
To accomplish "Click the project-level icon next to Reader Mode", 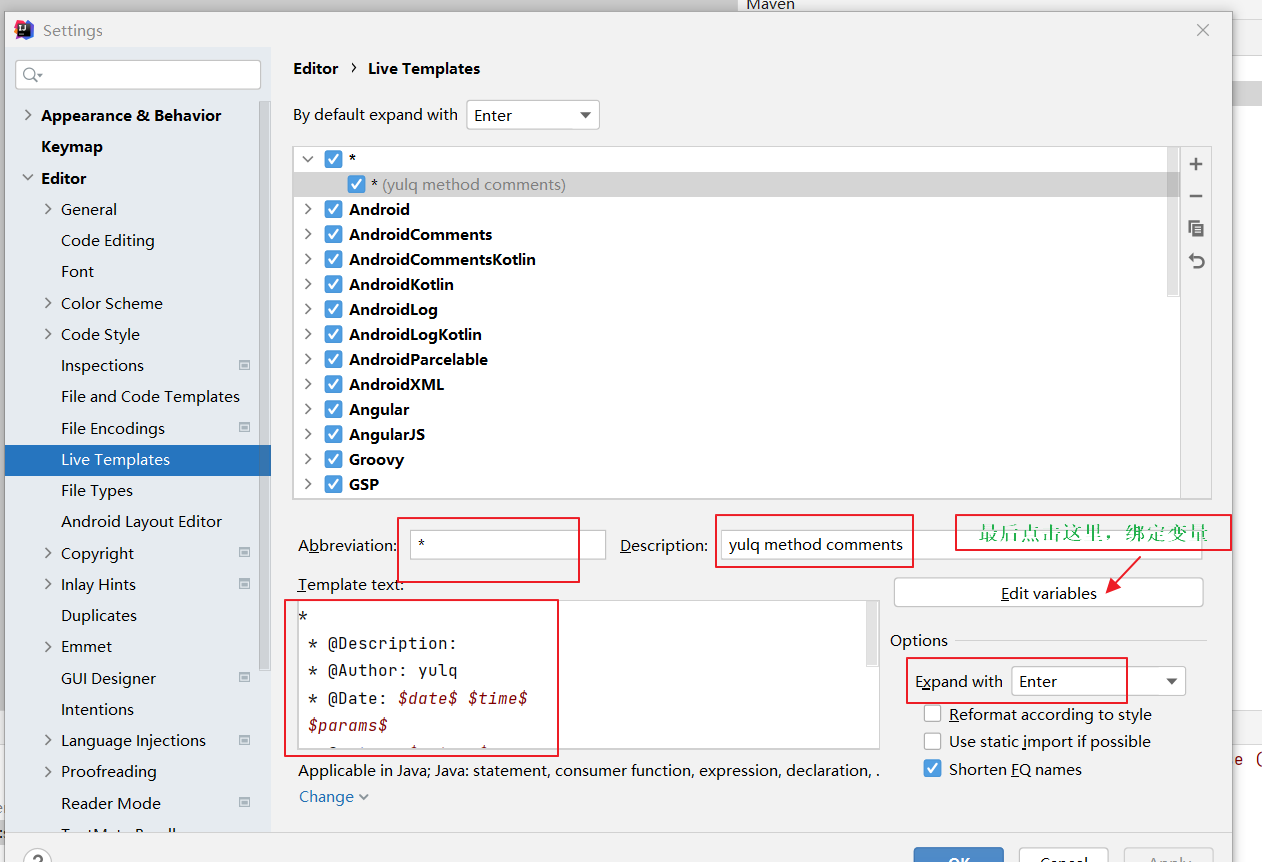I will pos(245,803).
